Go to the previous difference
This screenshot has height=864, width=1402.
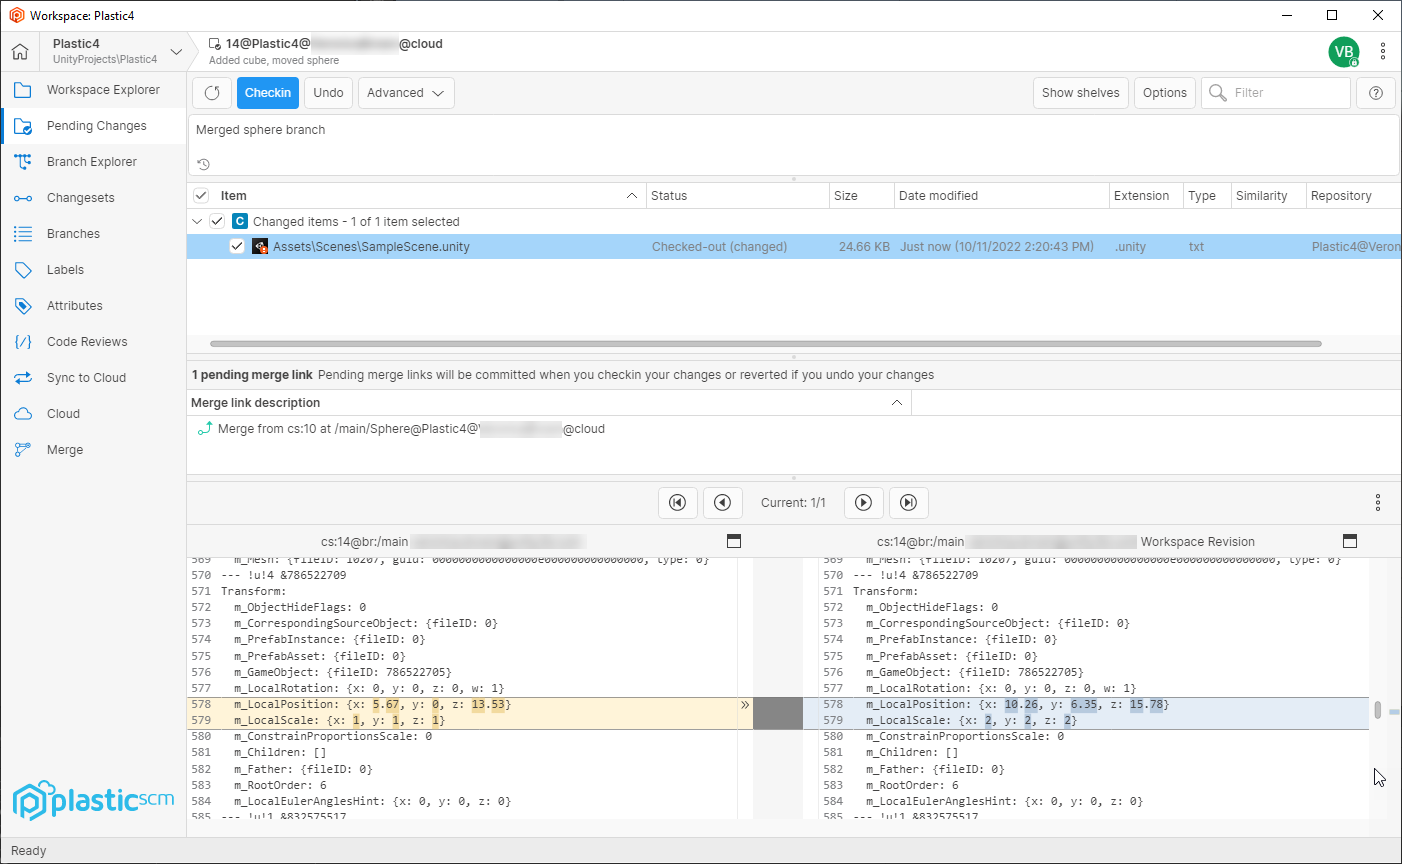pyautogui.click(x=722, y=502)
